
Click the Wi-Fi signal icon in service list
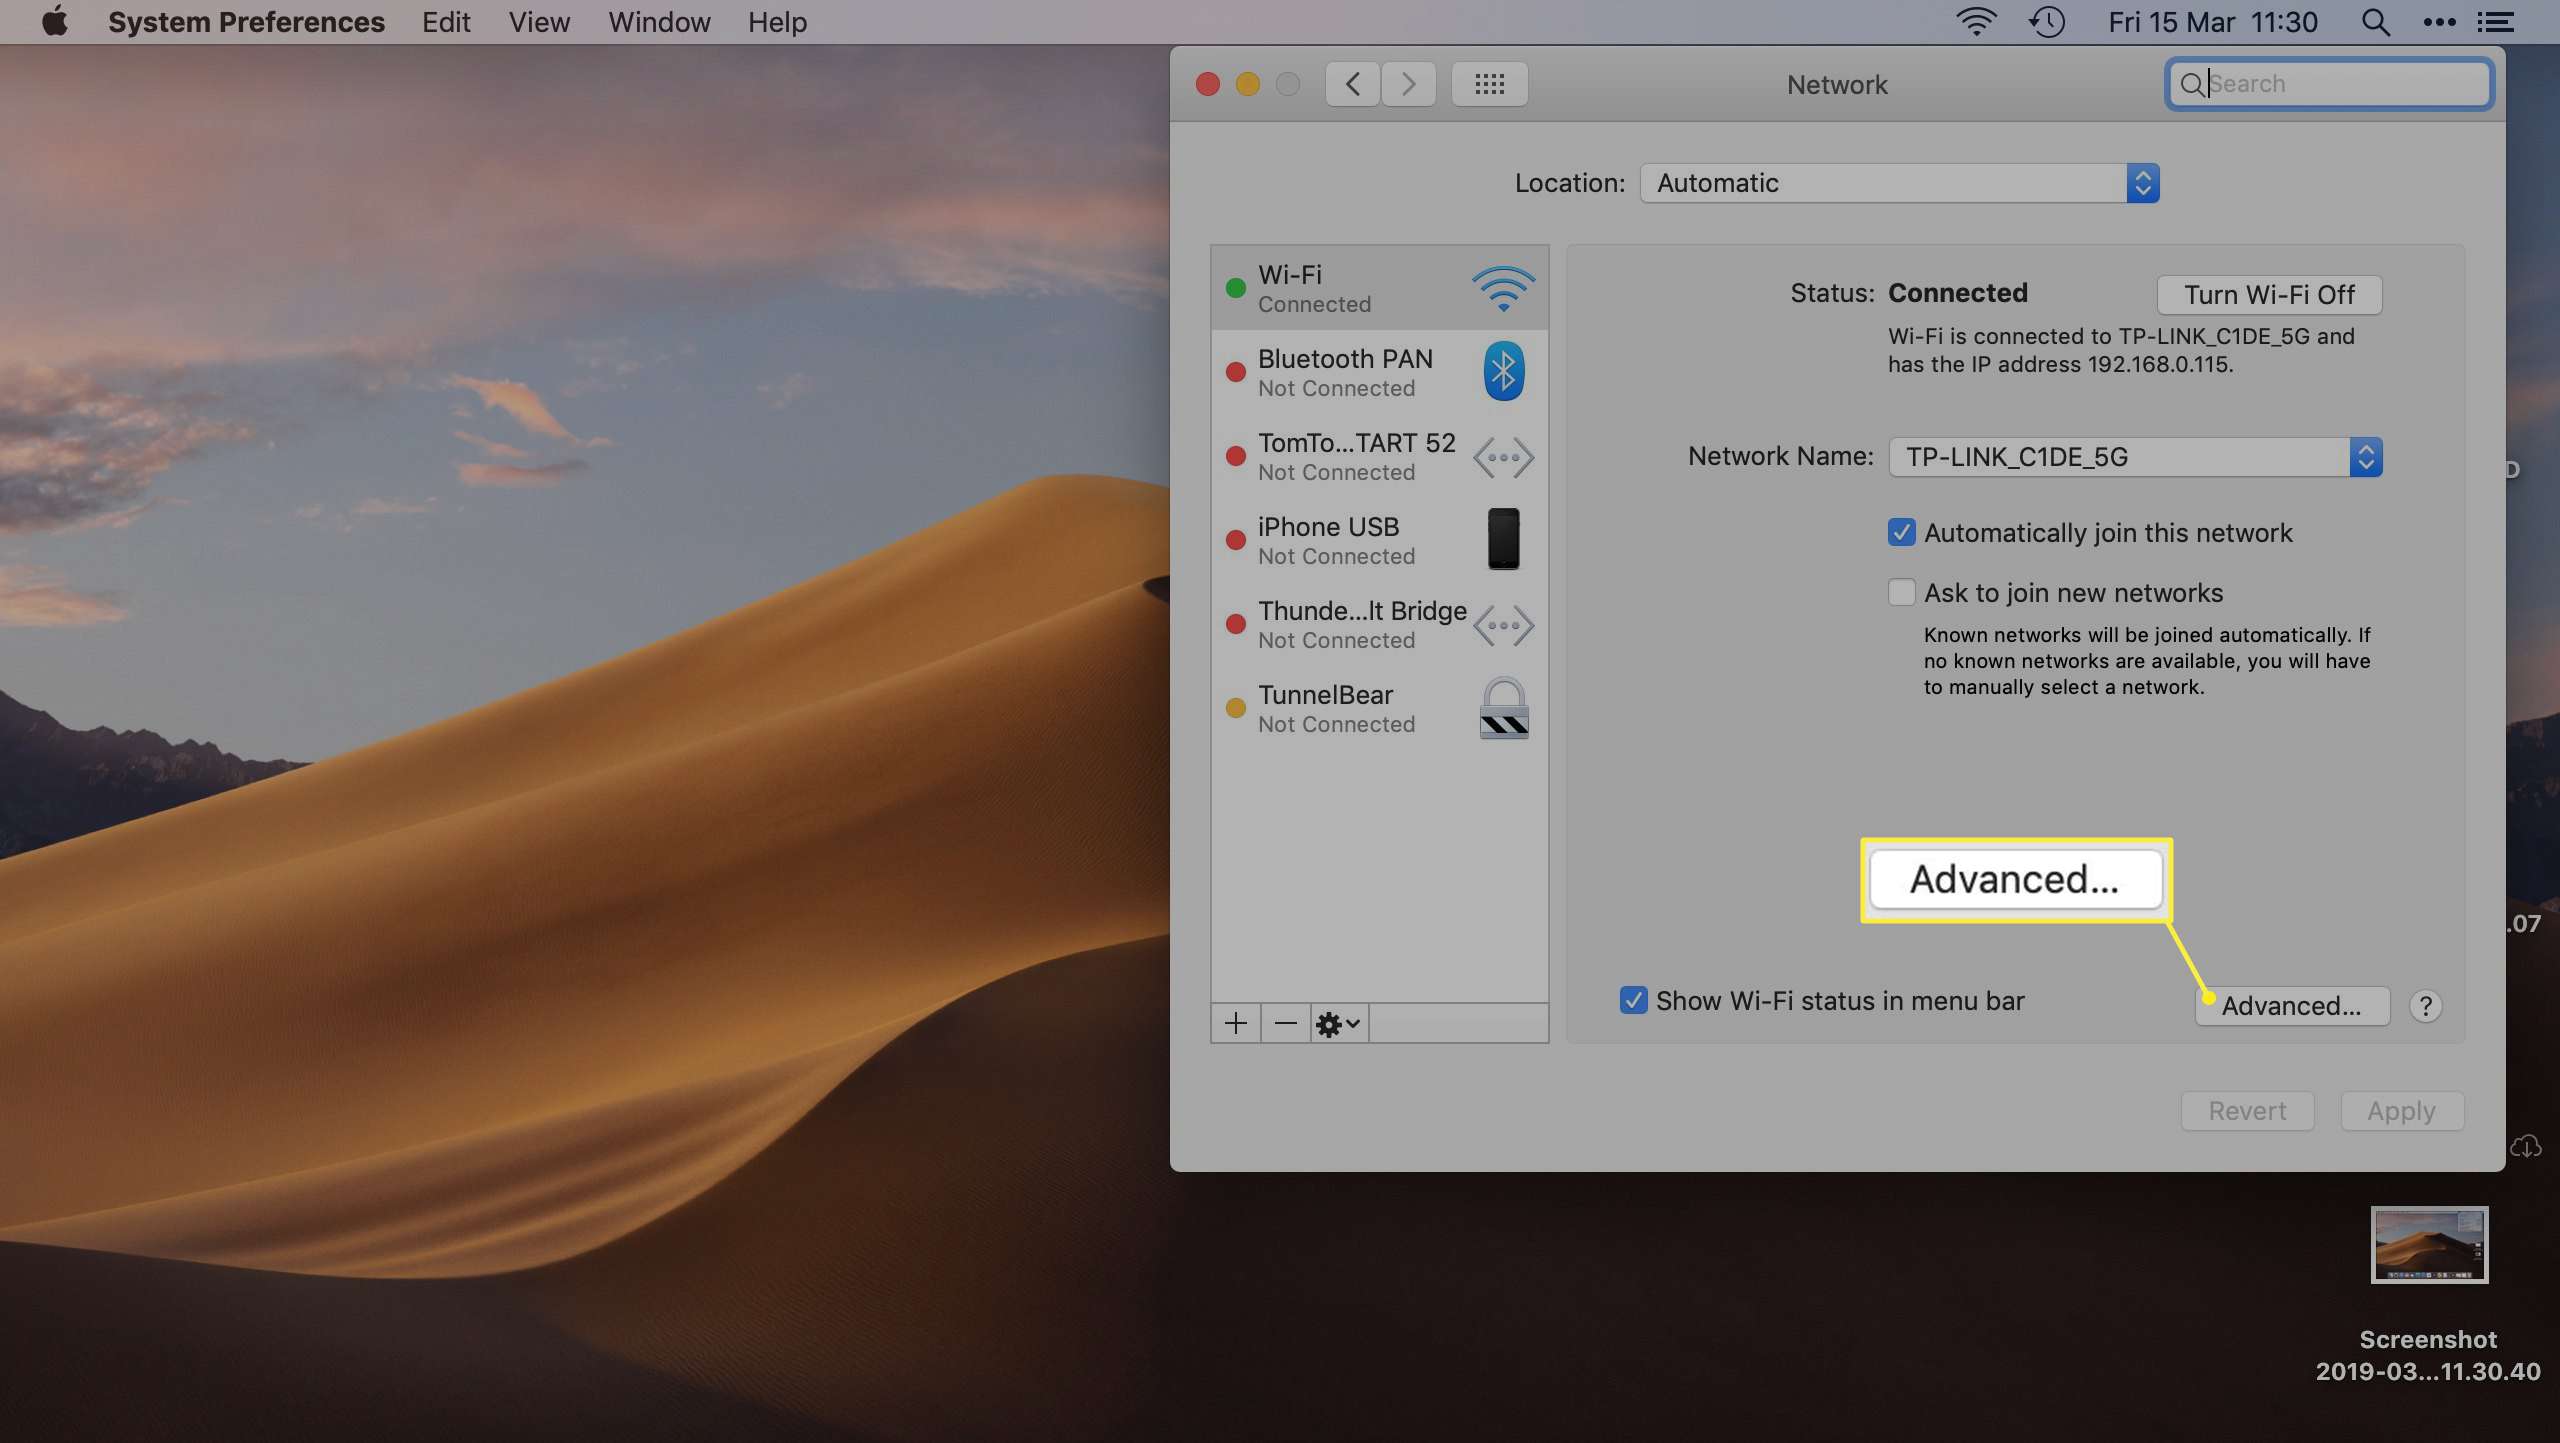point(1503,288)
